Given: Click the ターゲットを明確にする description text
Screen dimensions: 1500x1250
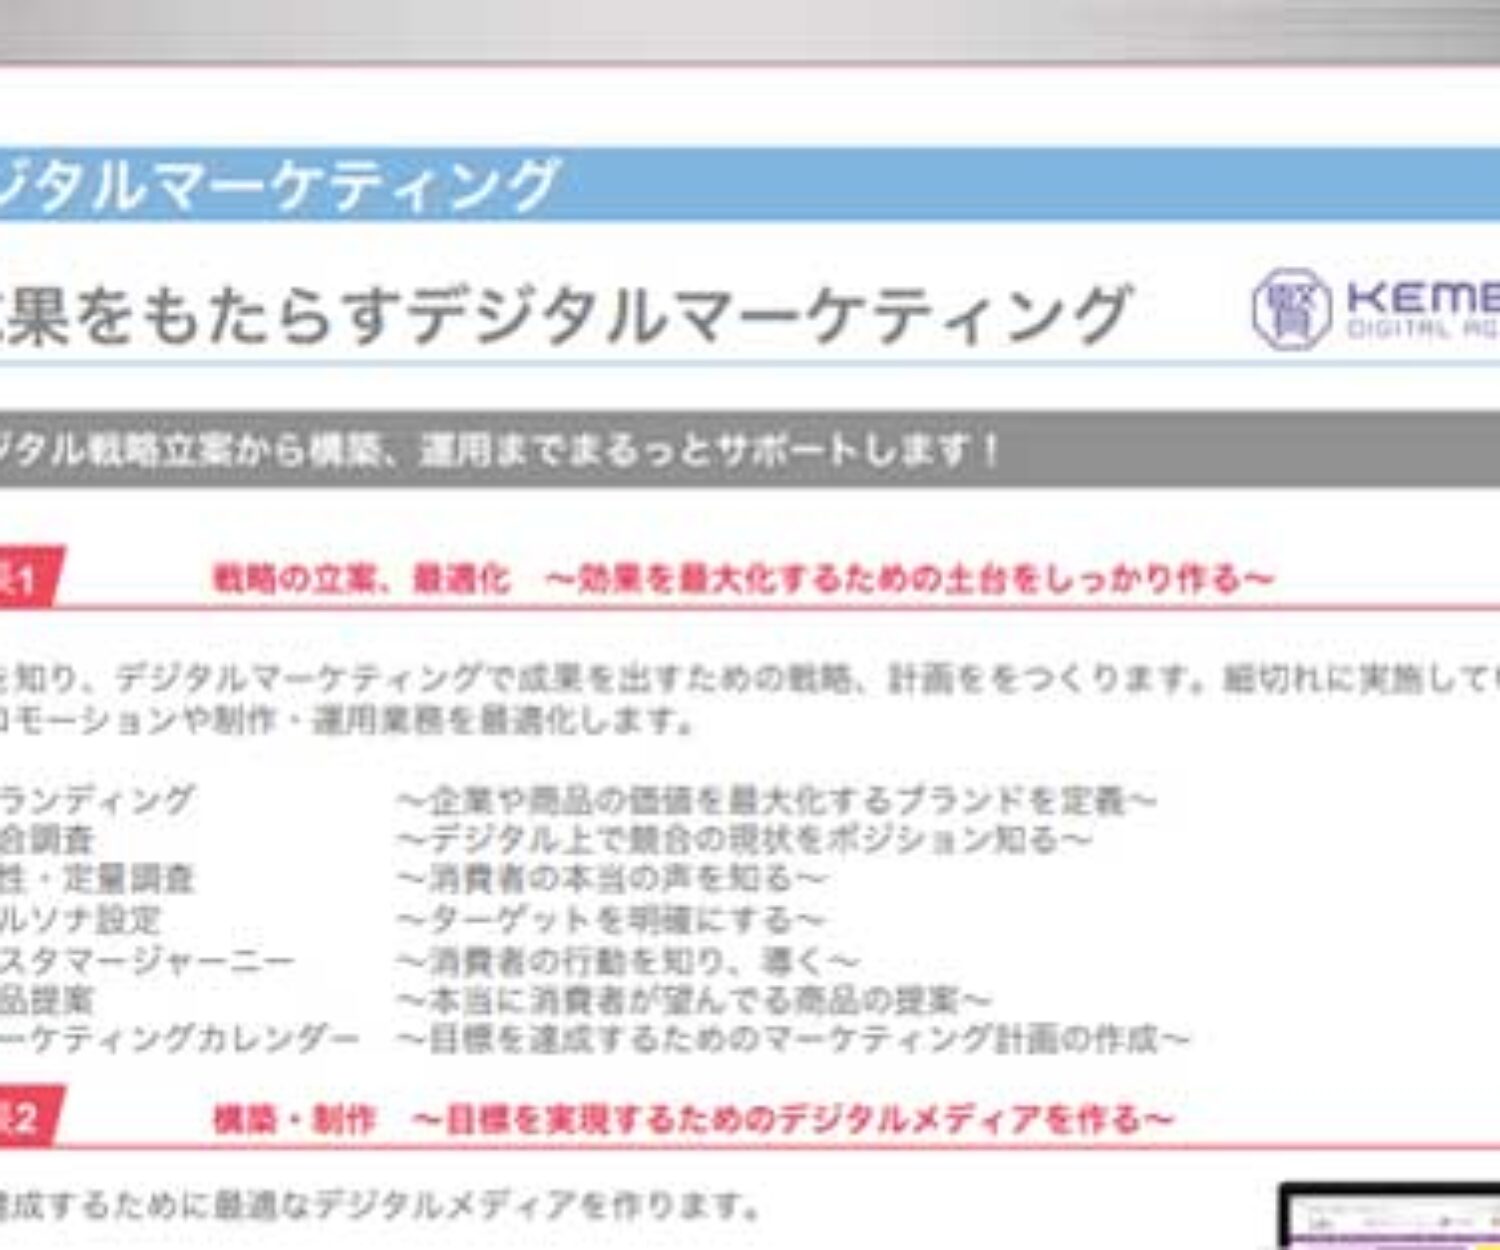Looking at the screenshot, I should [x=611, y=919].
